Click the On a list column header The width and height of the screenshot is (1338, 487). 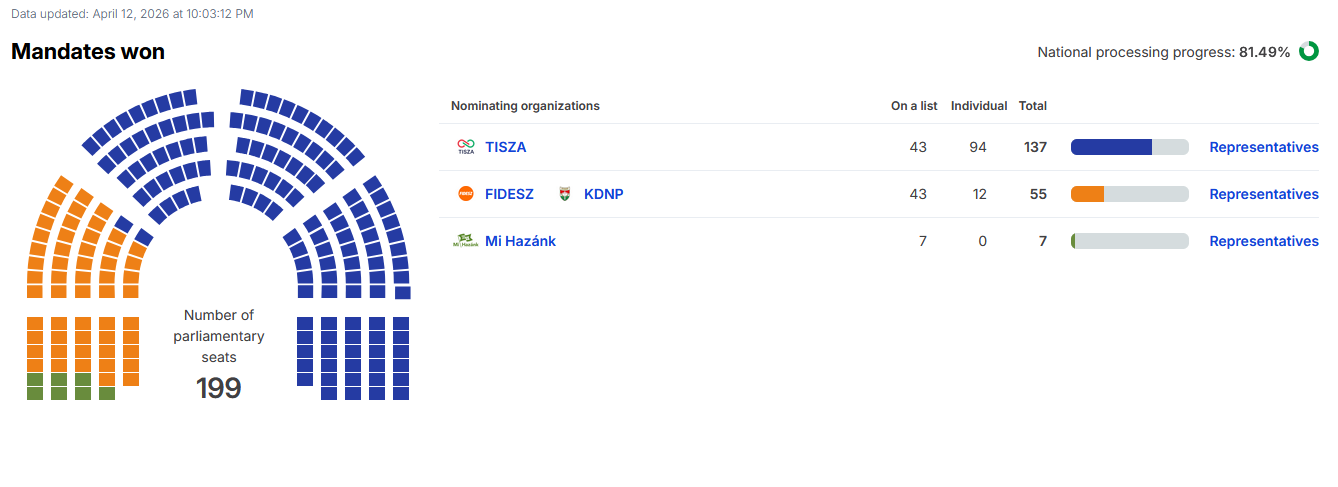point(914,106)
